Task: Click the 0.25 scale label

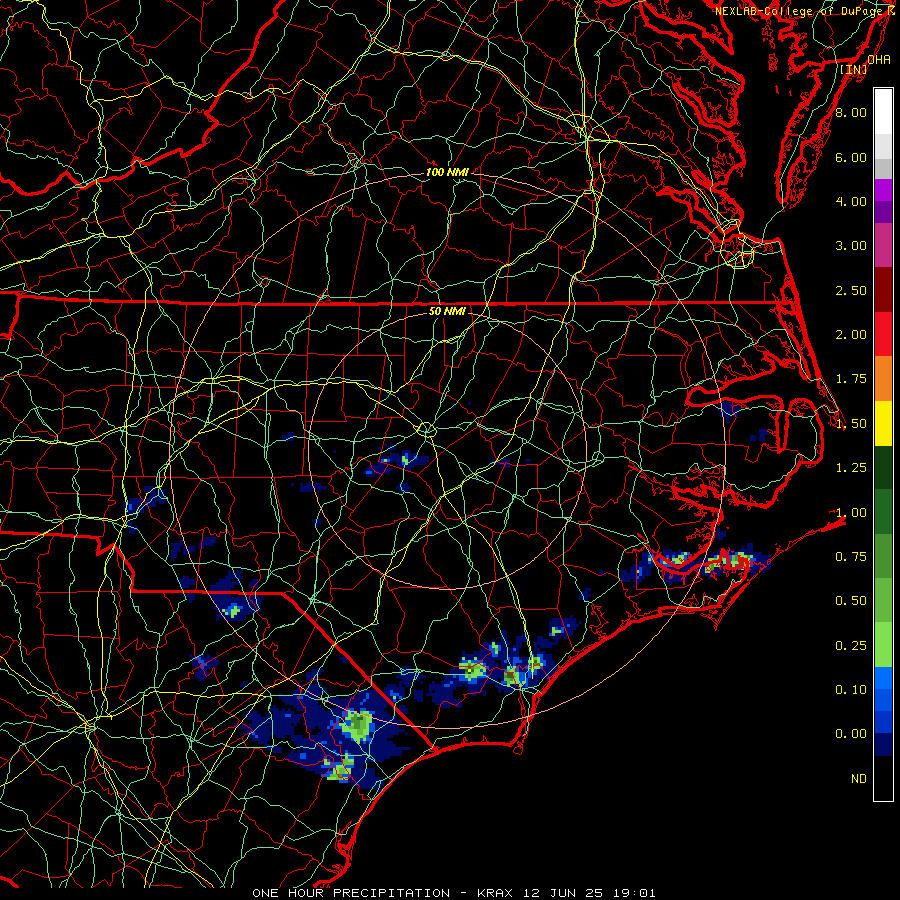Action: (851, 646)
